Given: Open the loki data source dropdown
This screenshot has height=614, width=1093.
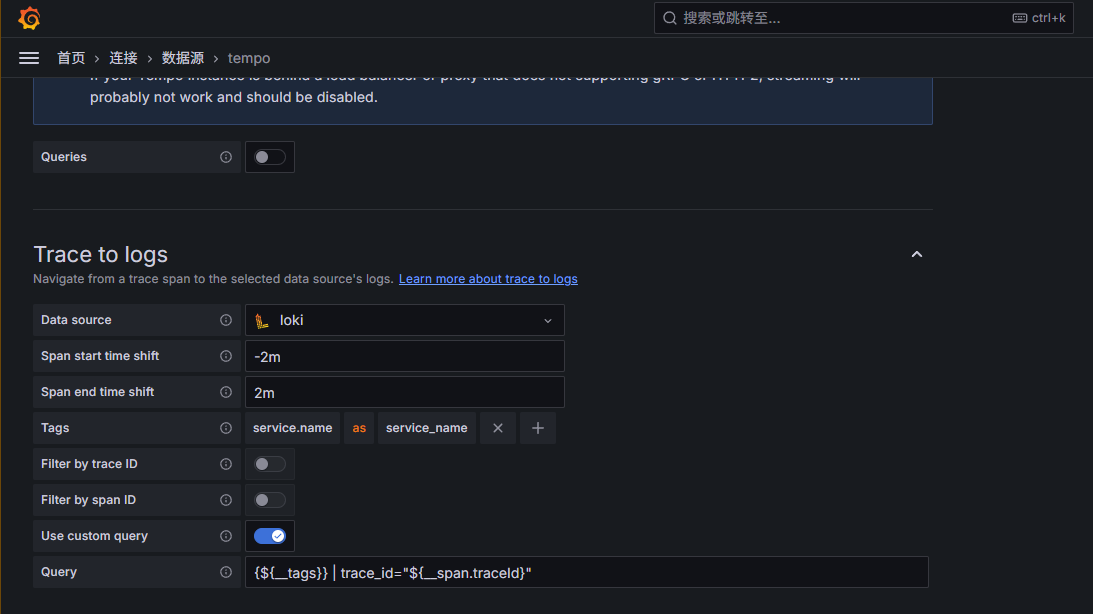Looking at the screenshot, I should click(x=404, y=320).
